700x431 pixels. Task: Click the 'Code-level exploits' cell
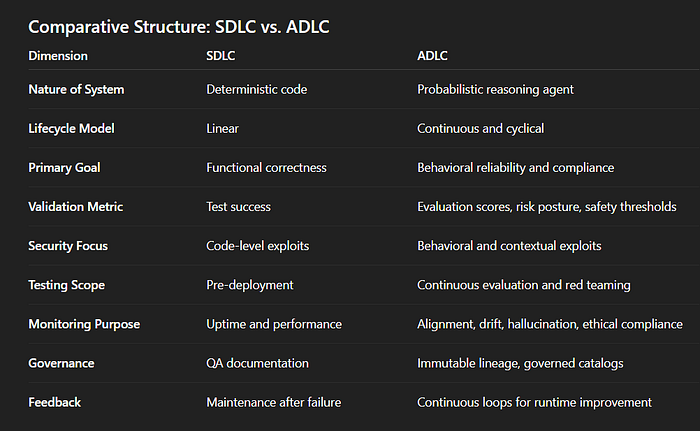click(258, 246)
